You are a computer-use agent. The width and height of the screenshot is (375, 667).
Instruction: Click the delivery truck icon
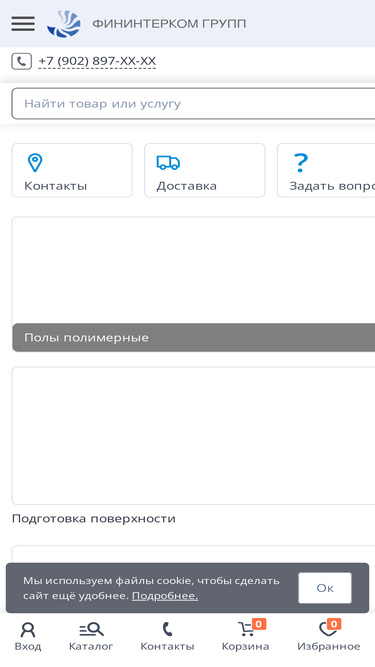(x=168, y=162)
